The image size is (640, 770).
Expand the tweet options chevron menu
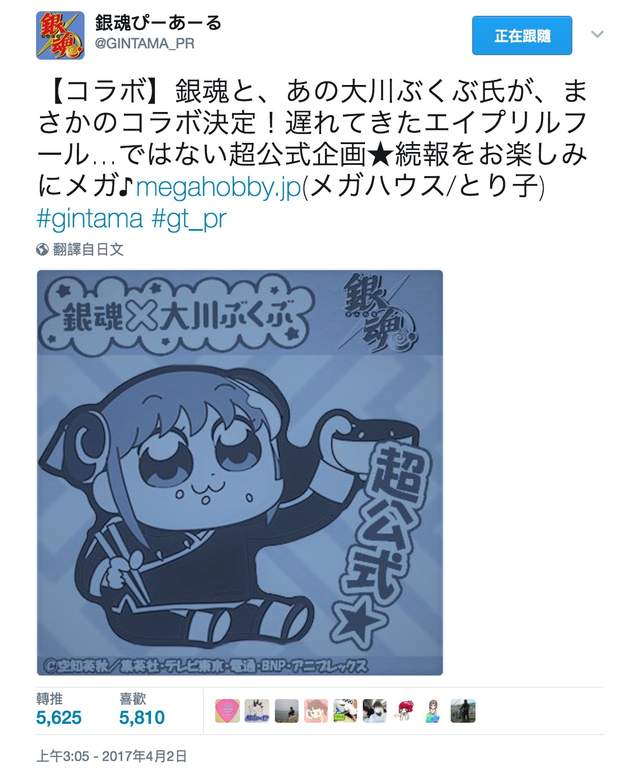[x=597, y=34]
